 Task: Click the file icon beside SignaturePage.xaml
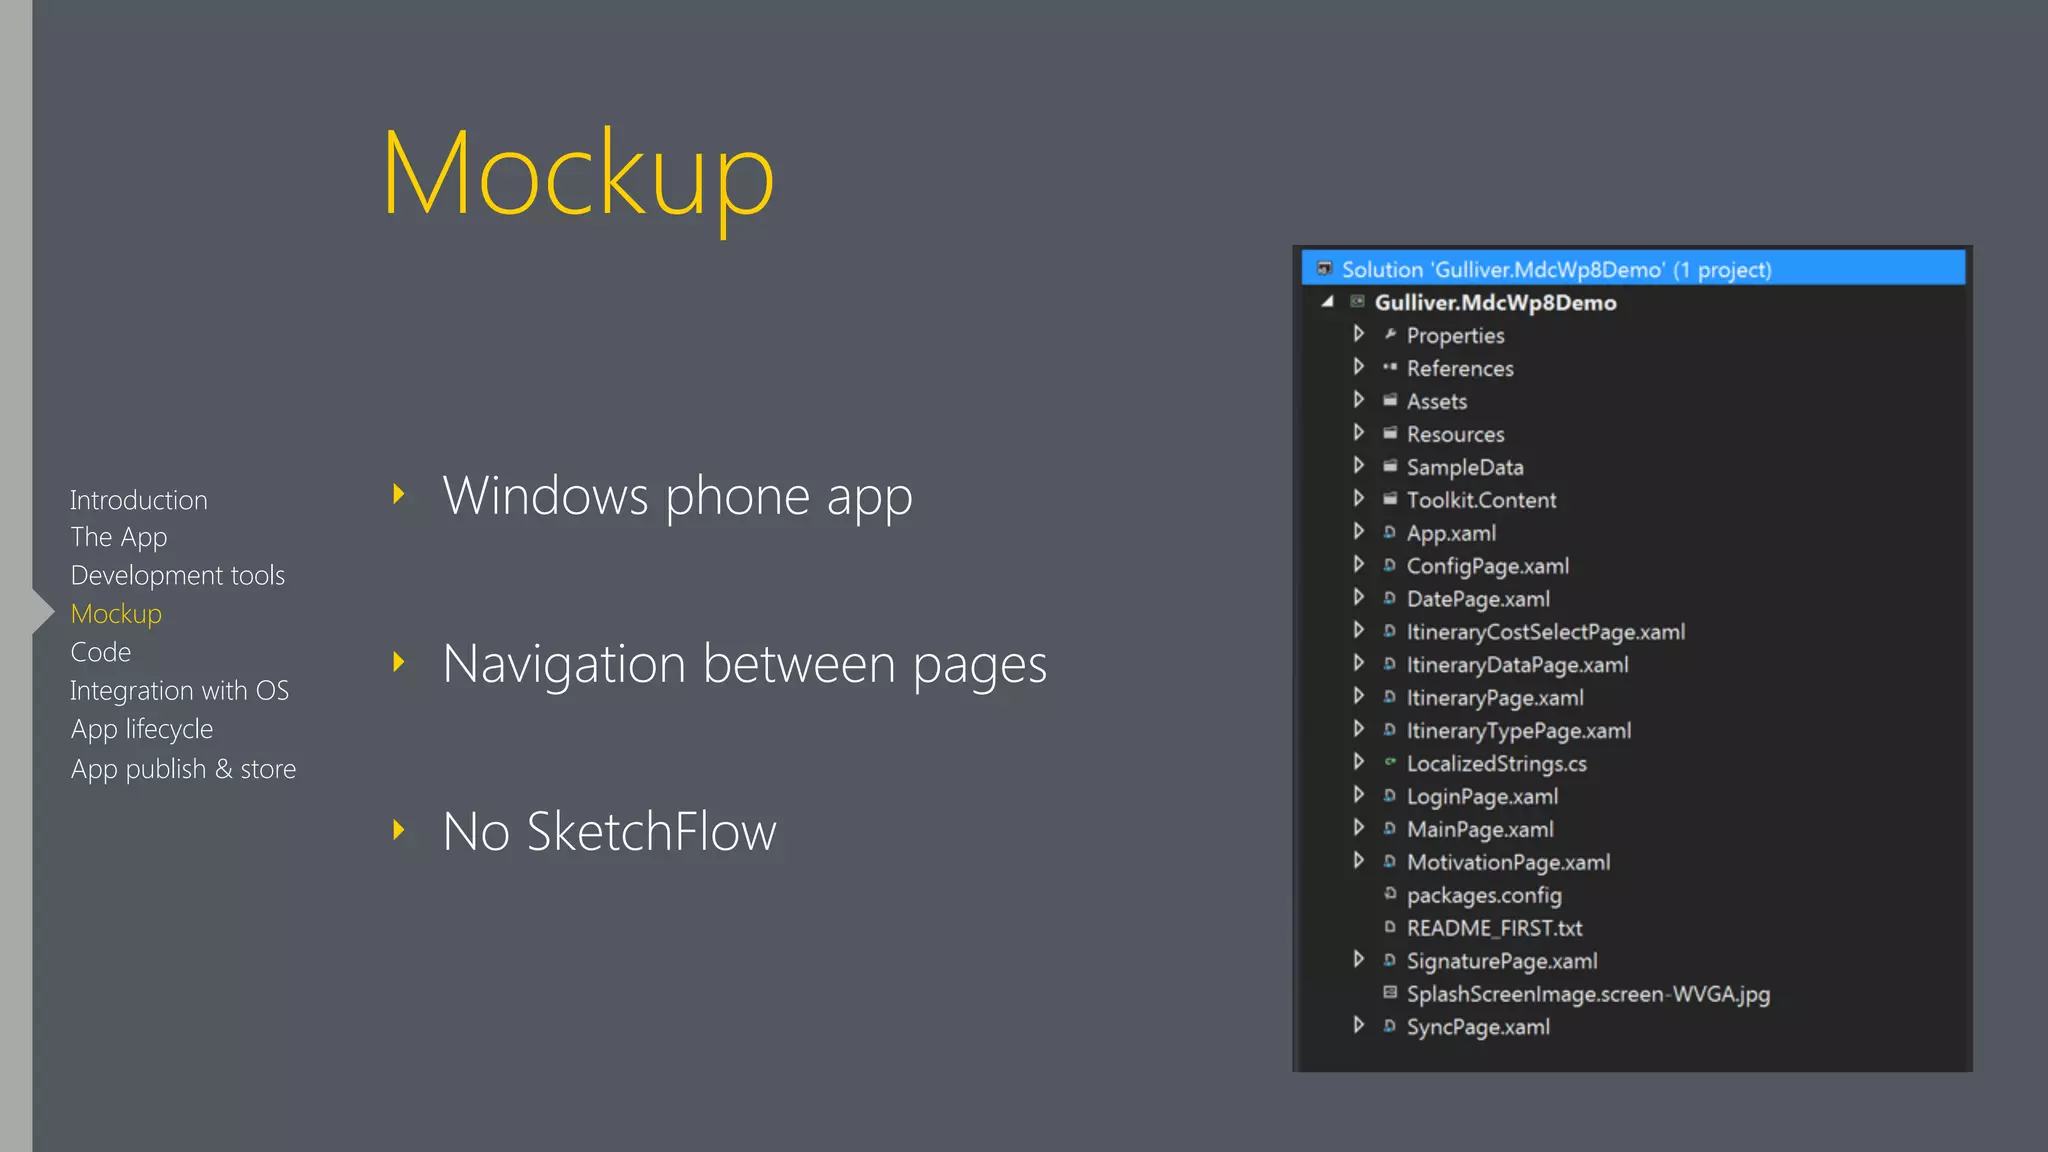(1390, 960)
